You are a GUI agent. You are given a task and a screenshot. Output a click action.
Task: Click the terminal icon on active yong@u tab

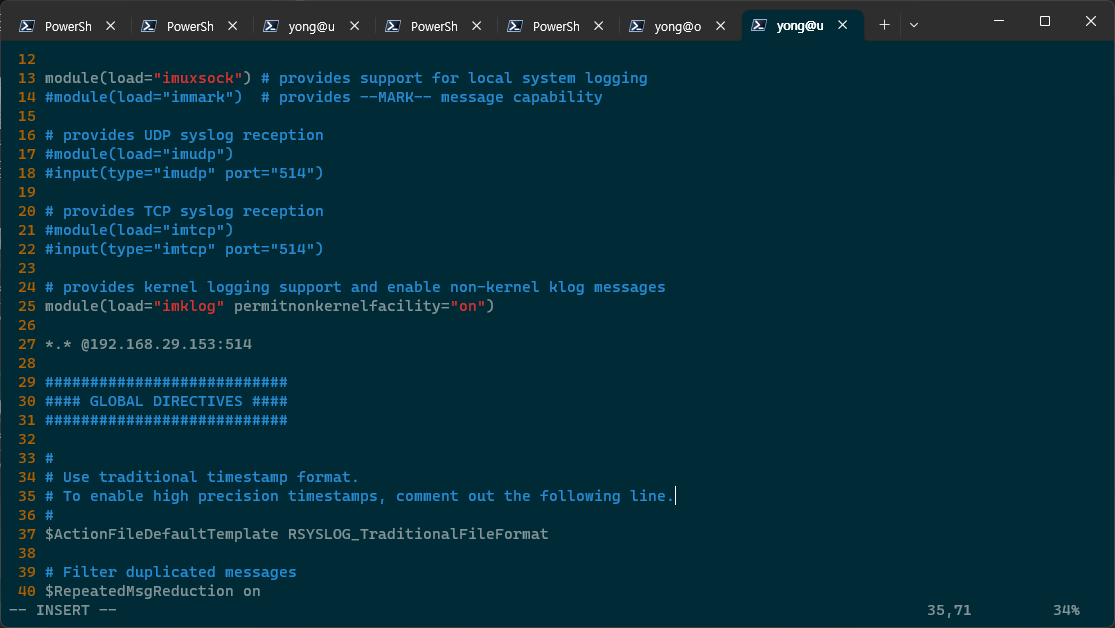point(759,26)
